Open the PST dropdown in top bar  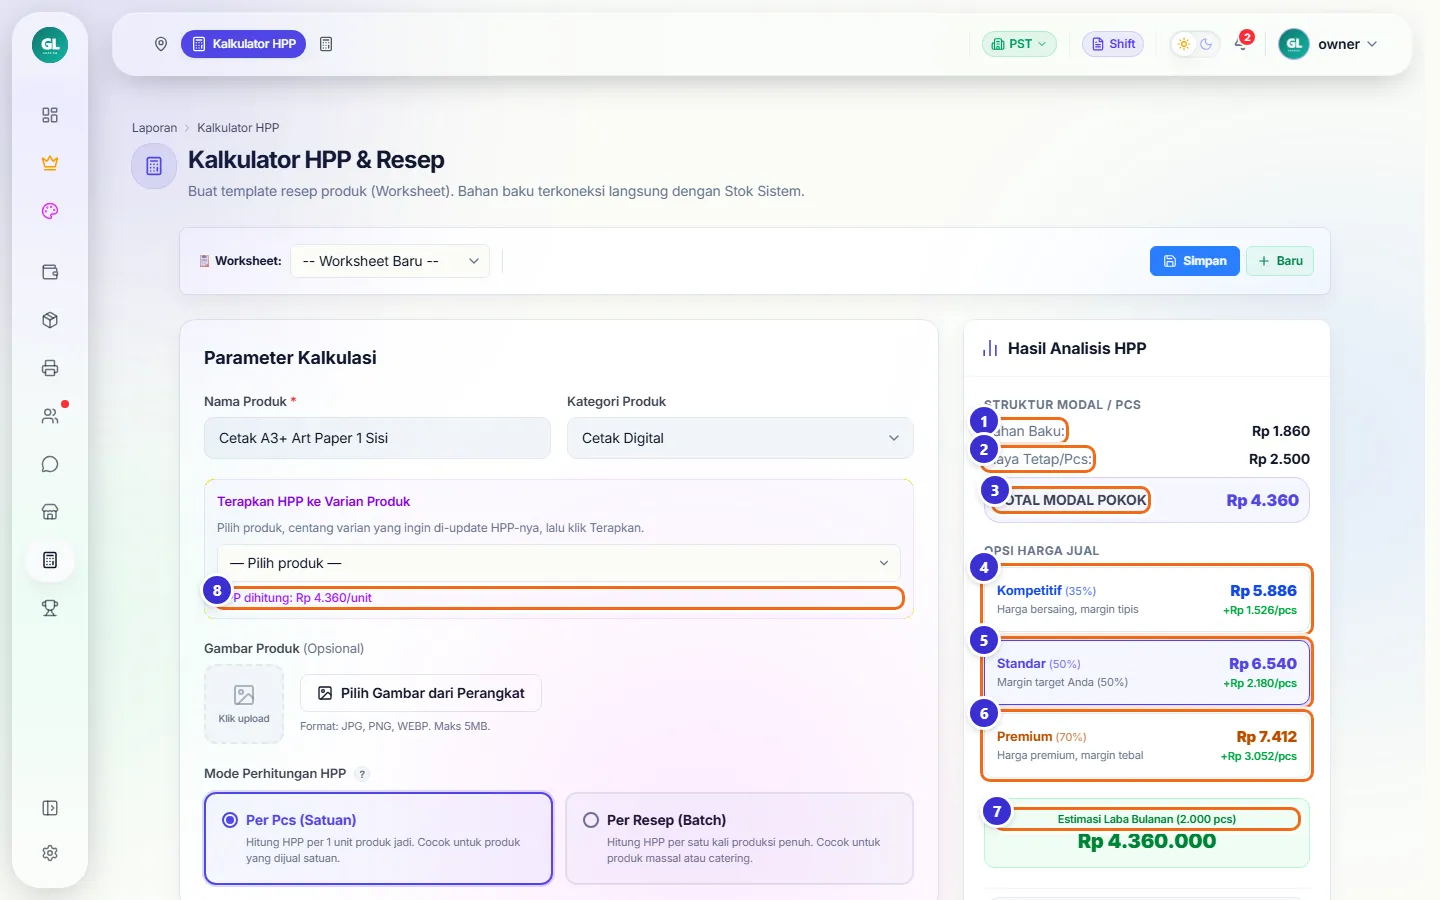(x=1019, y=44)
